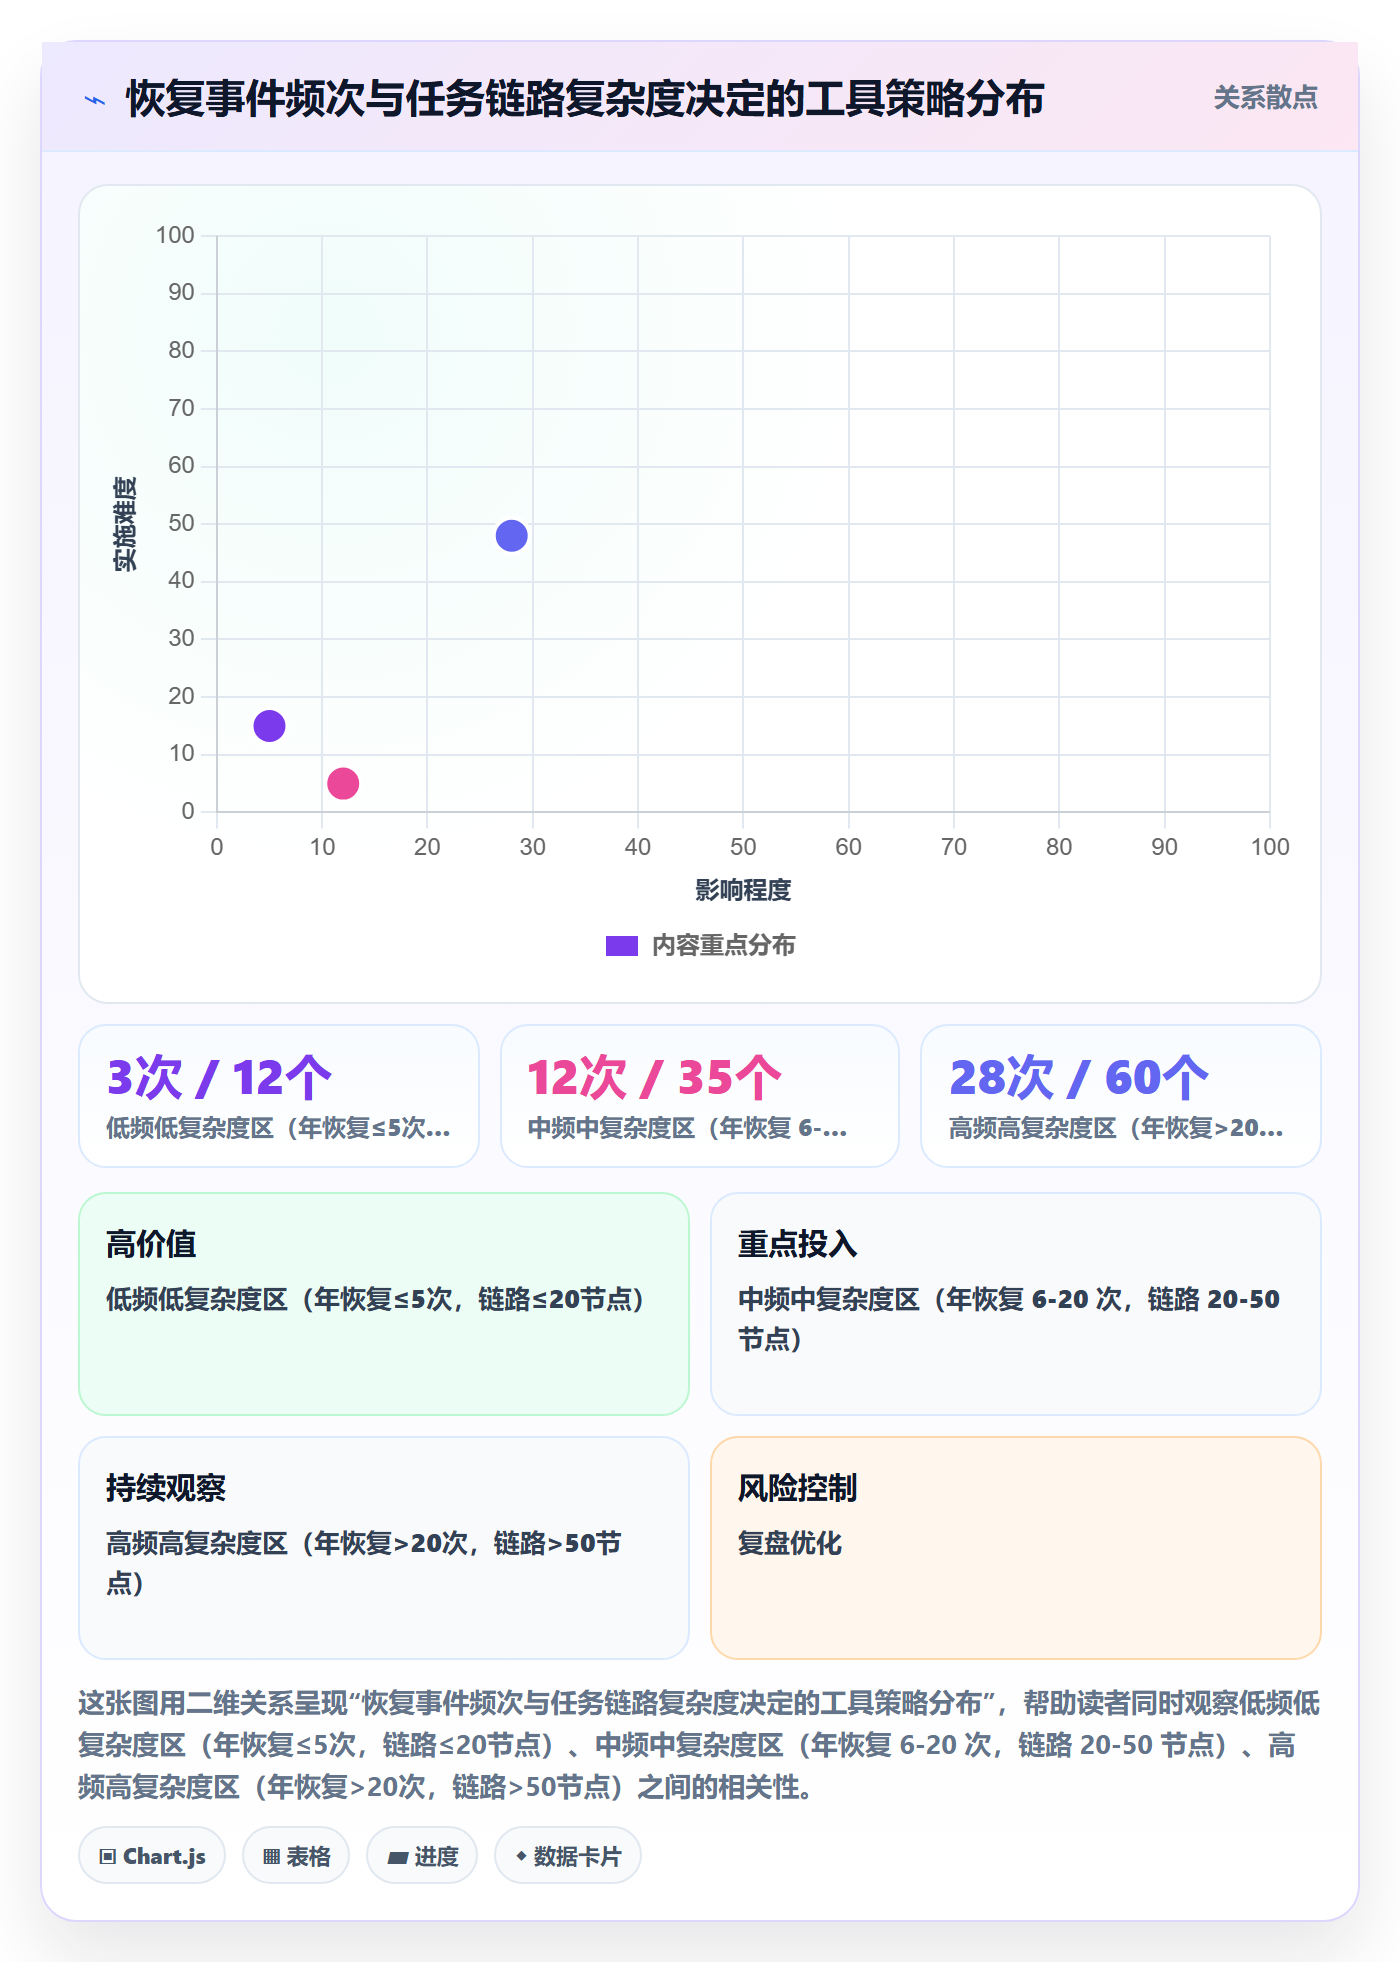Open the 持续观察 quadrant card
This screenshot has height=1962, width=1400.
(x=384, y=1548)
